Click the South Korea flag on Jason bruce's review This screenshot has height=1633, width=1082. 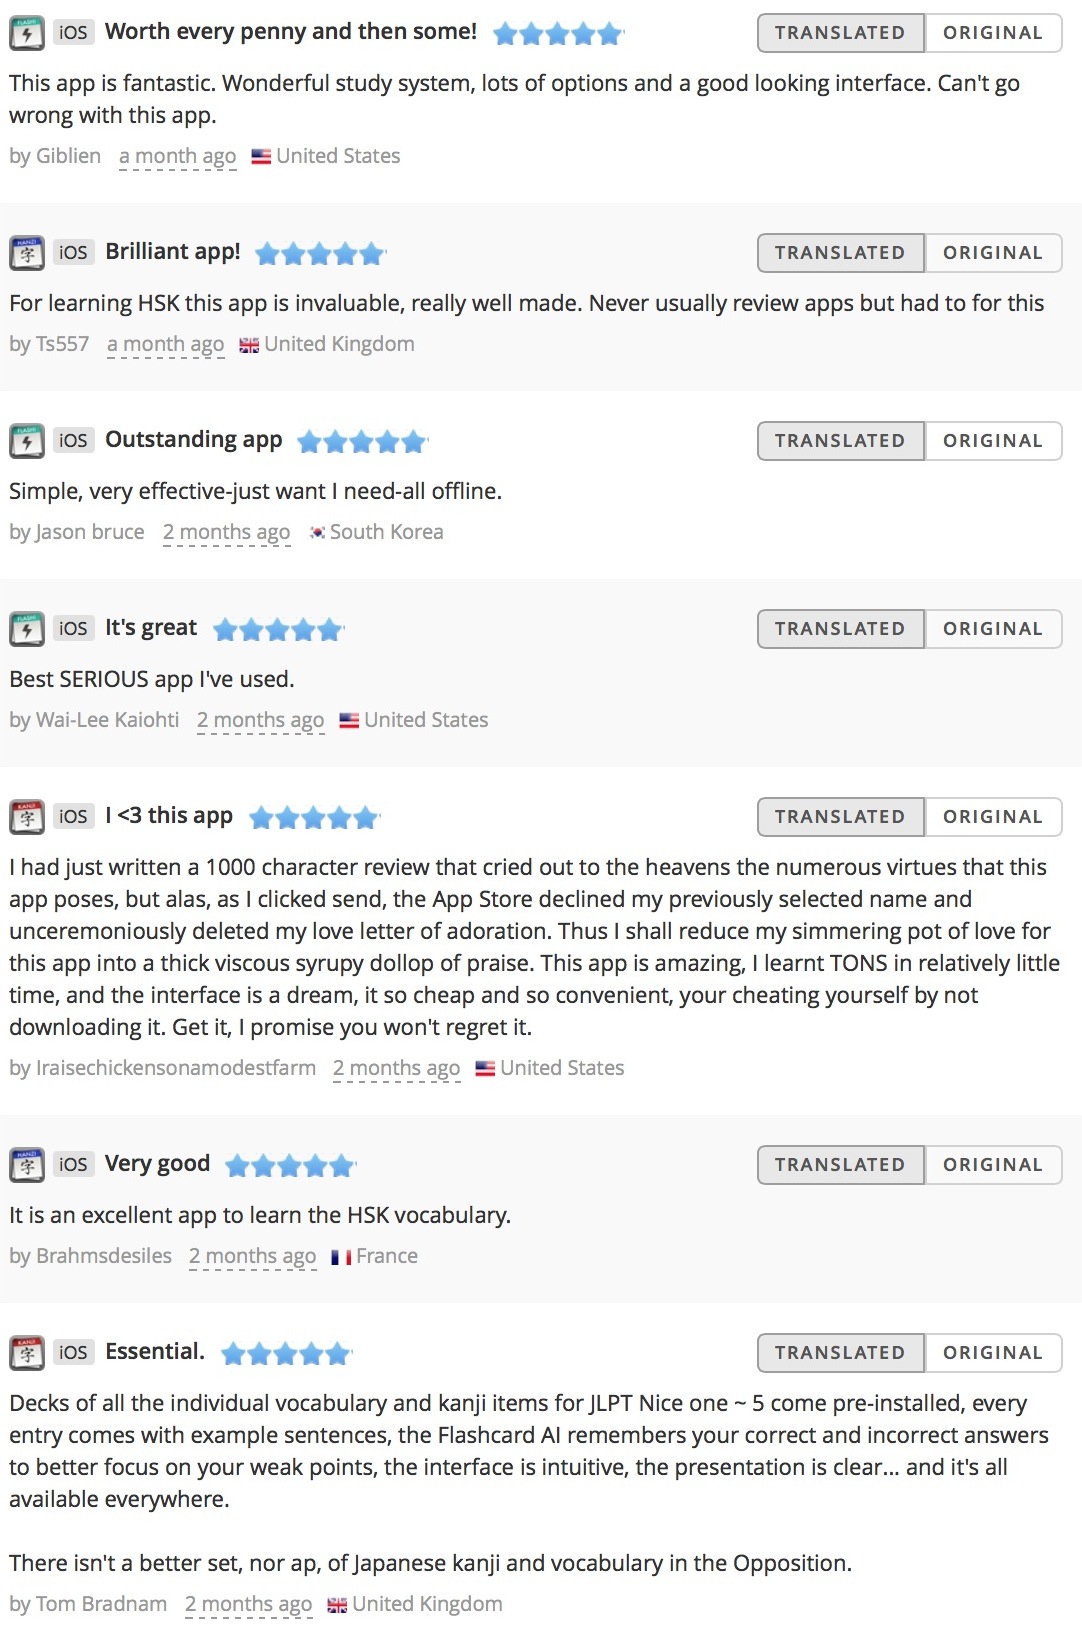(x=317, y=533)
